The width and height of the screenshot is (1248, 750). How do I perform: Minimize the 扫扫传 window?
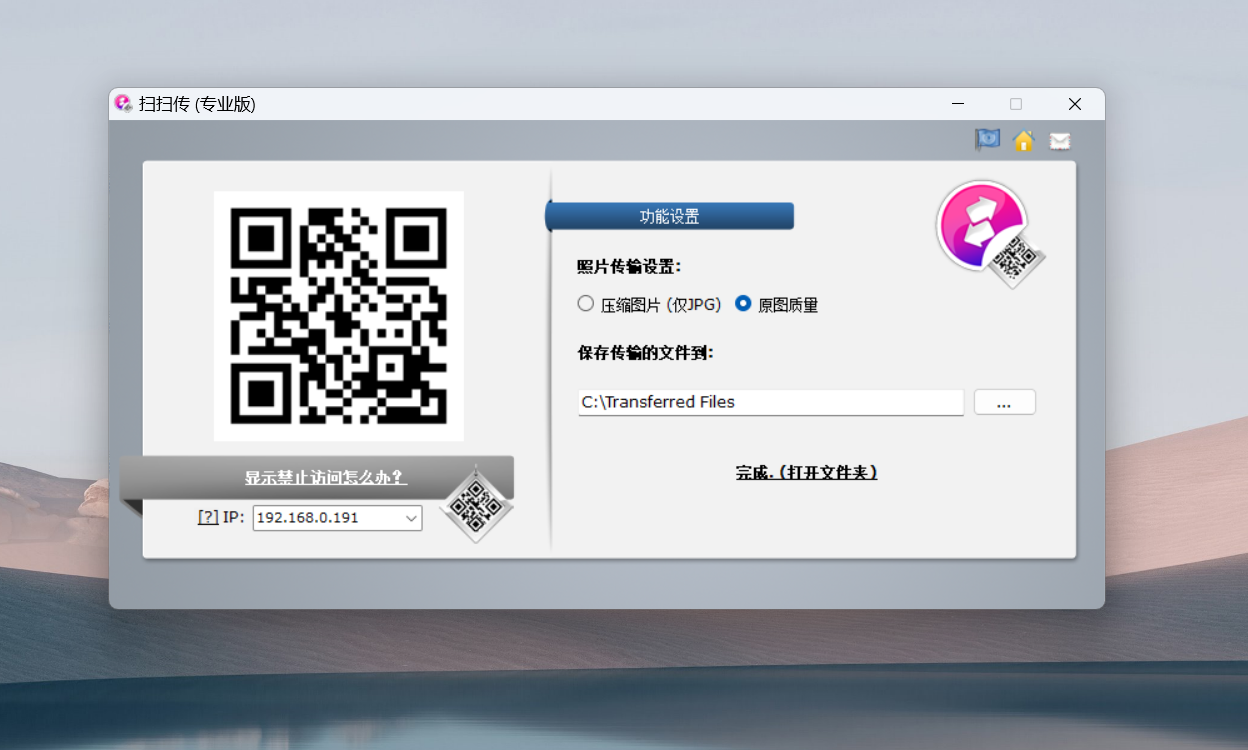click(958, 104)
